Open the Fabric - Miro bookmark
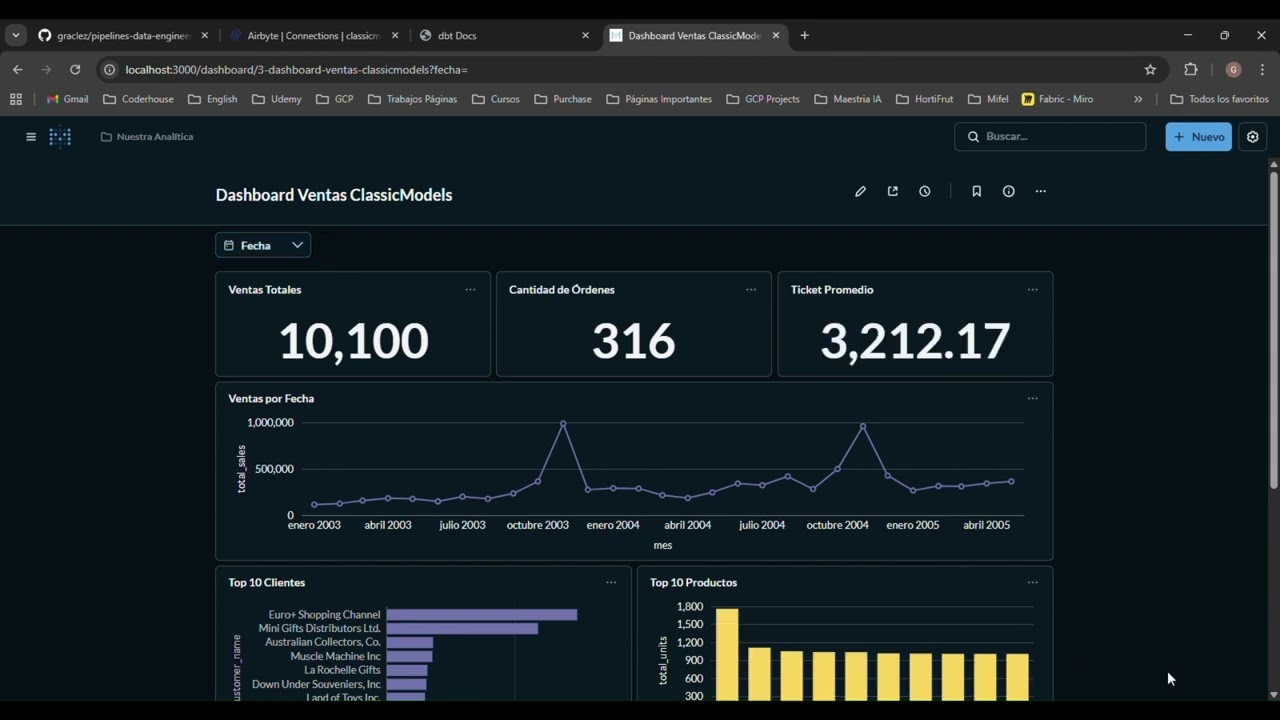This screenshot has height=720, width=1280. coord(1057,99)
